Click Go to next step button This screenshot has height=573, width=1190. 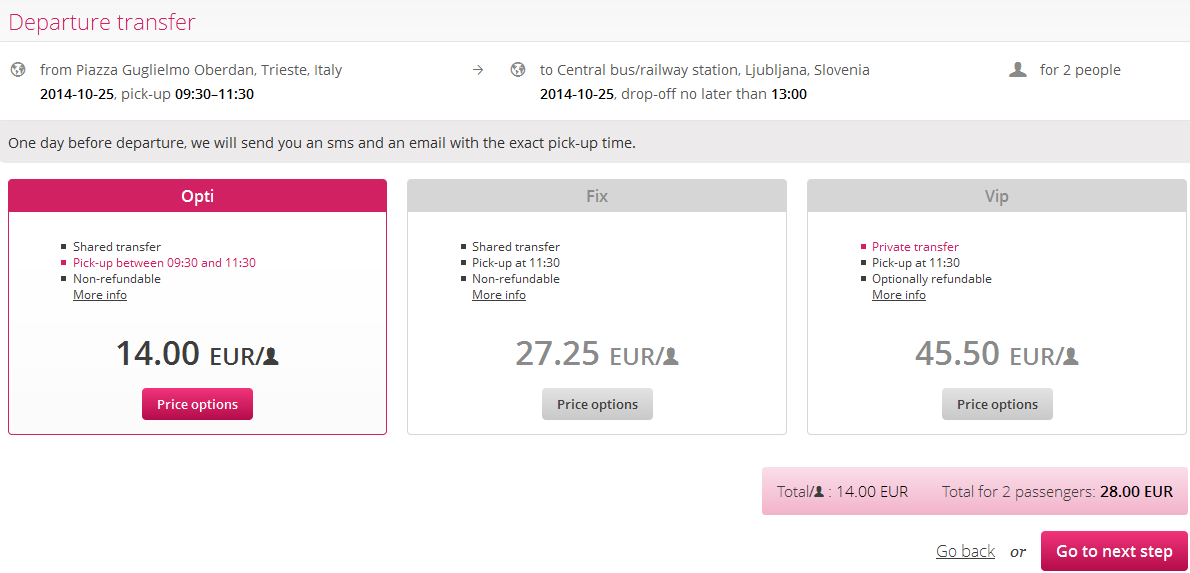coord(1114,551)
